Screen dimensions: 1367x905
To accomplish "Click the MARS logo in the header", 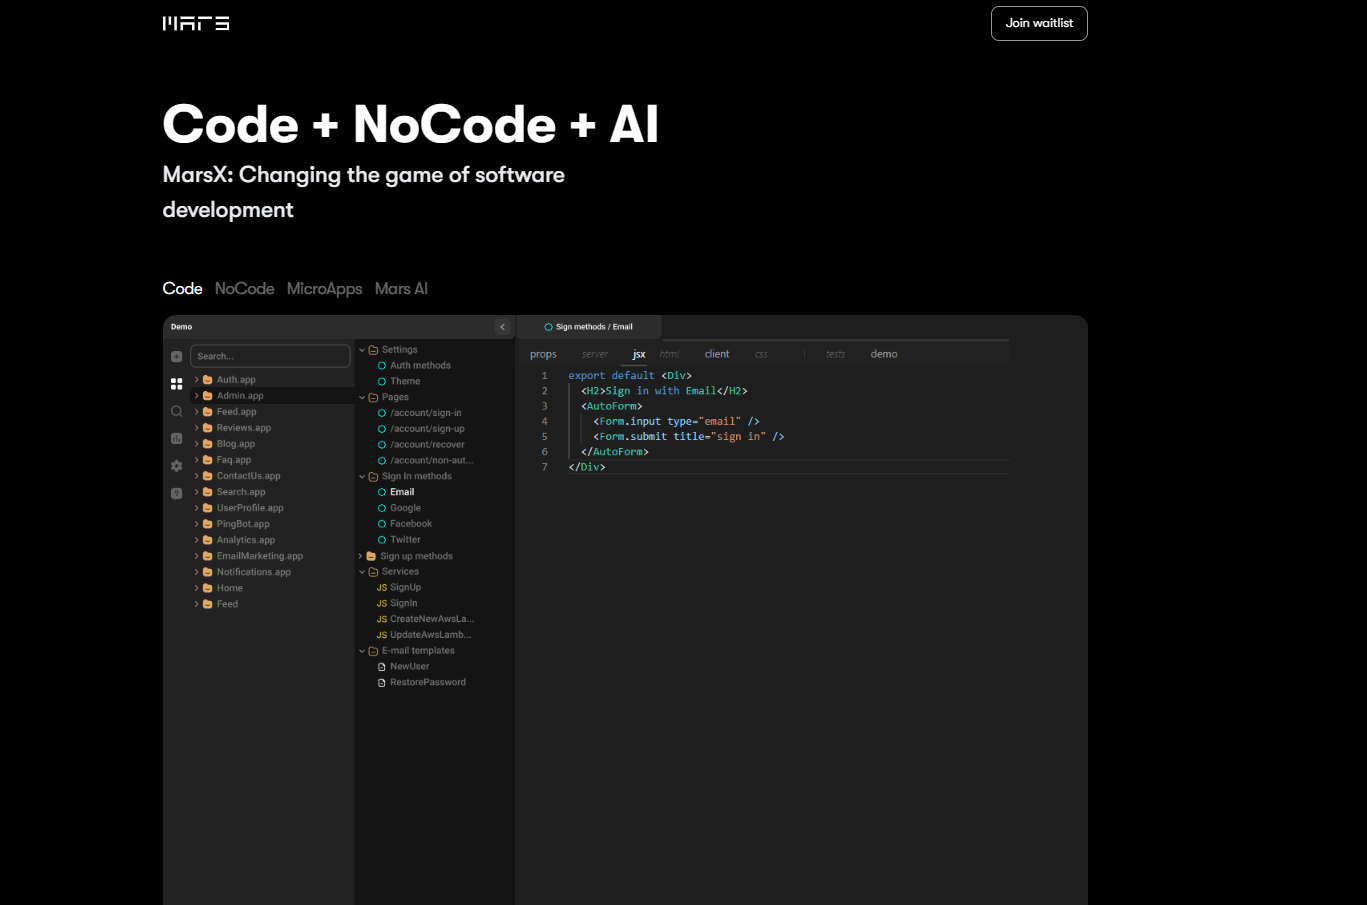I will coord(196,23).
